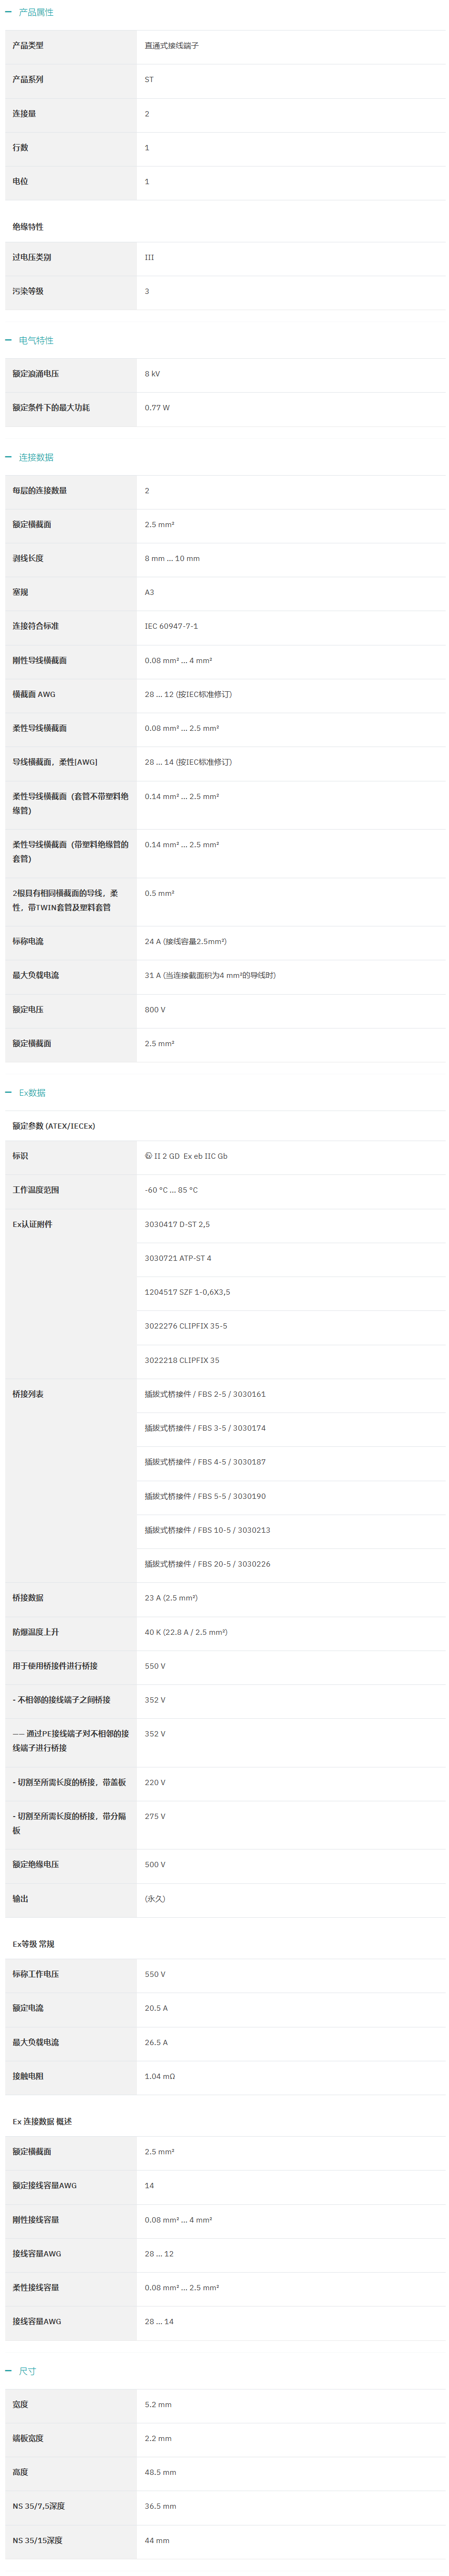
Task: Select bridge FBS 4-5 / 3030187
Action: 205,1463
